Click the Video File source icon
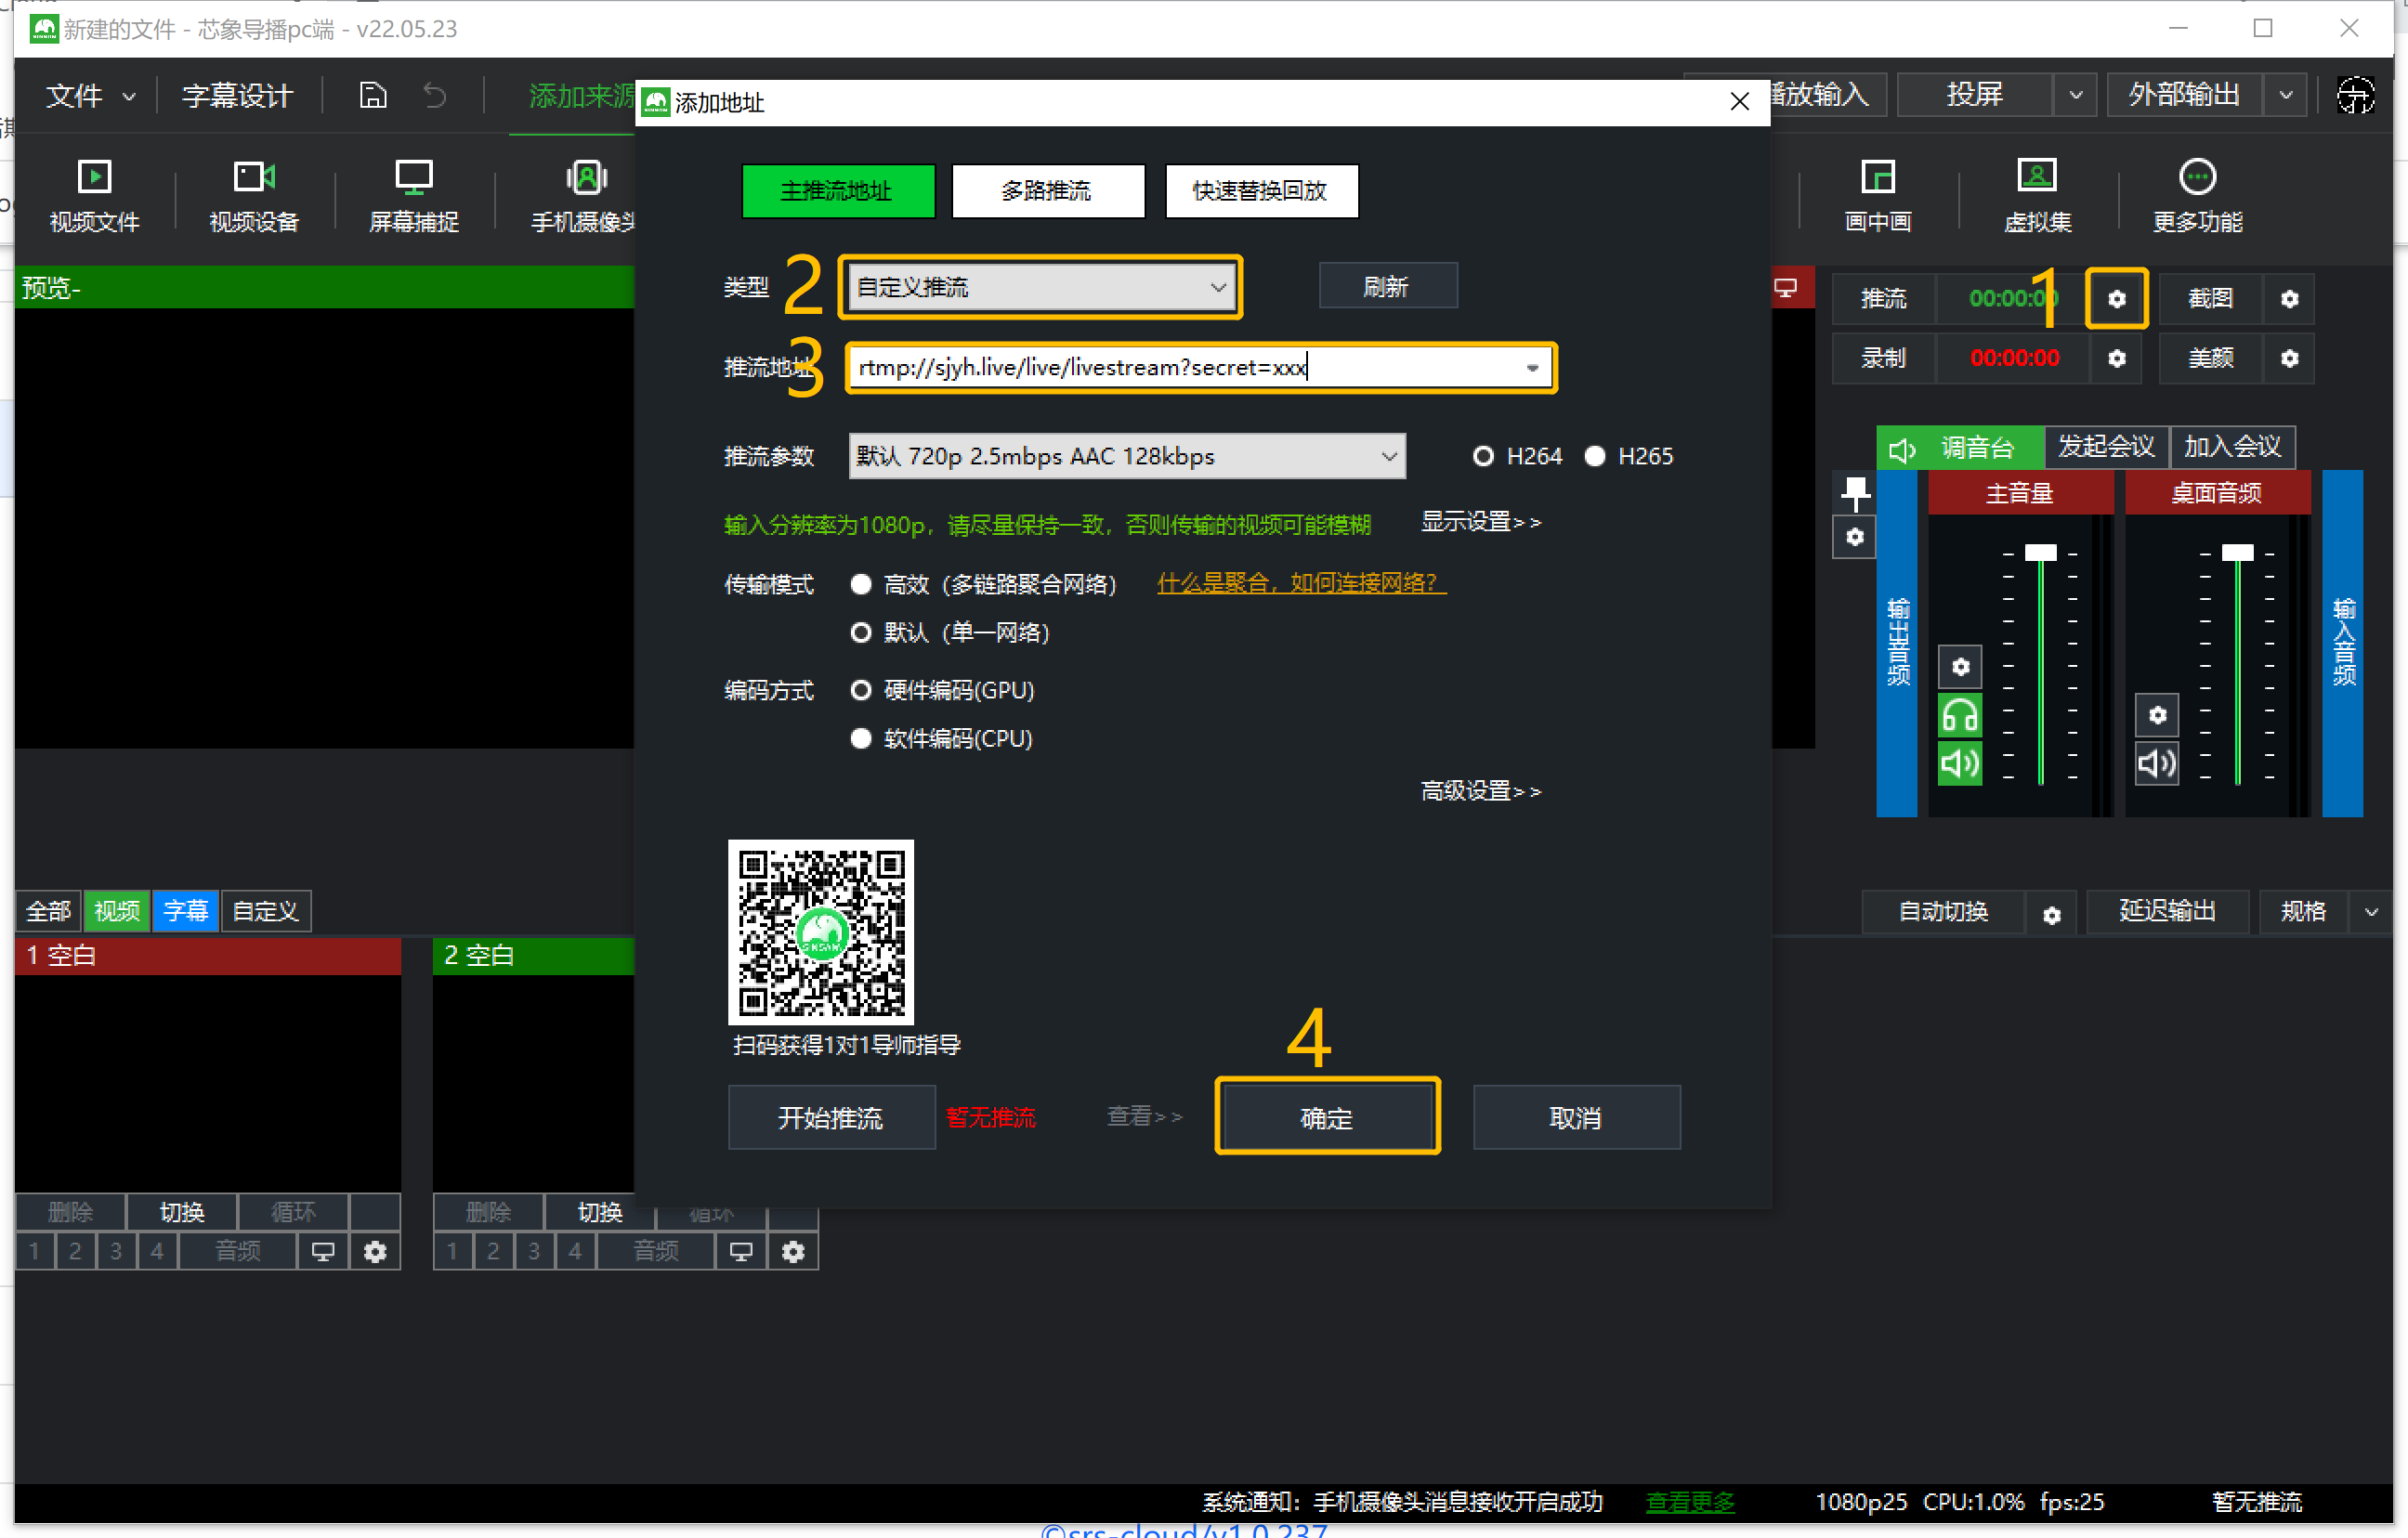The width and height of the screenshot is (2408, 1538). point(94,179)
